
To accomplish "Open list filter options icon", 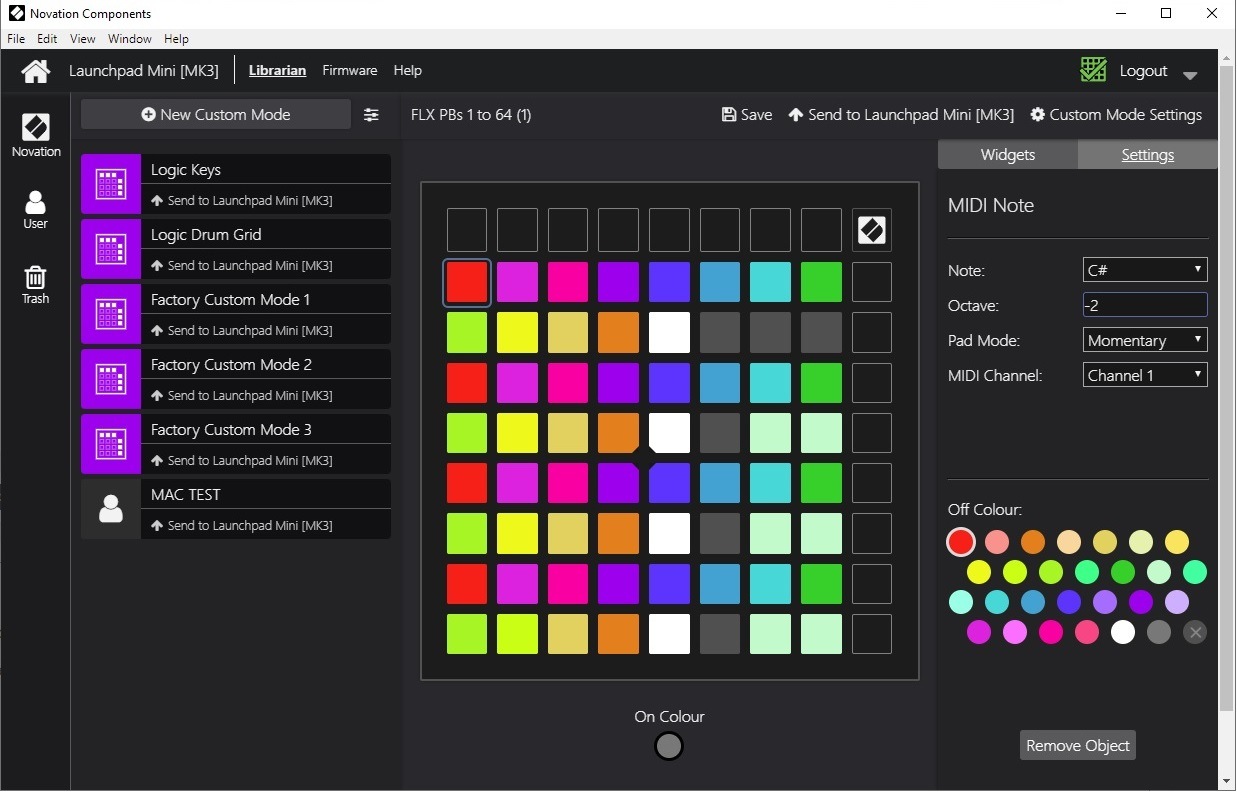I will pyautogui.click(x=371, y=115).
